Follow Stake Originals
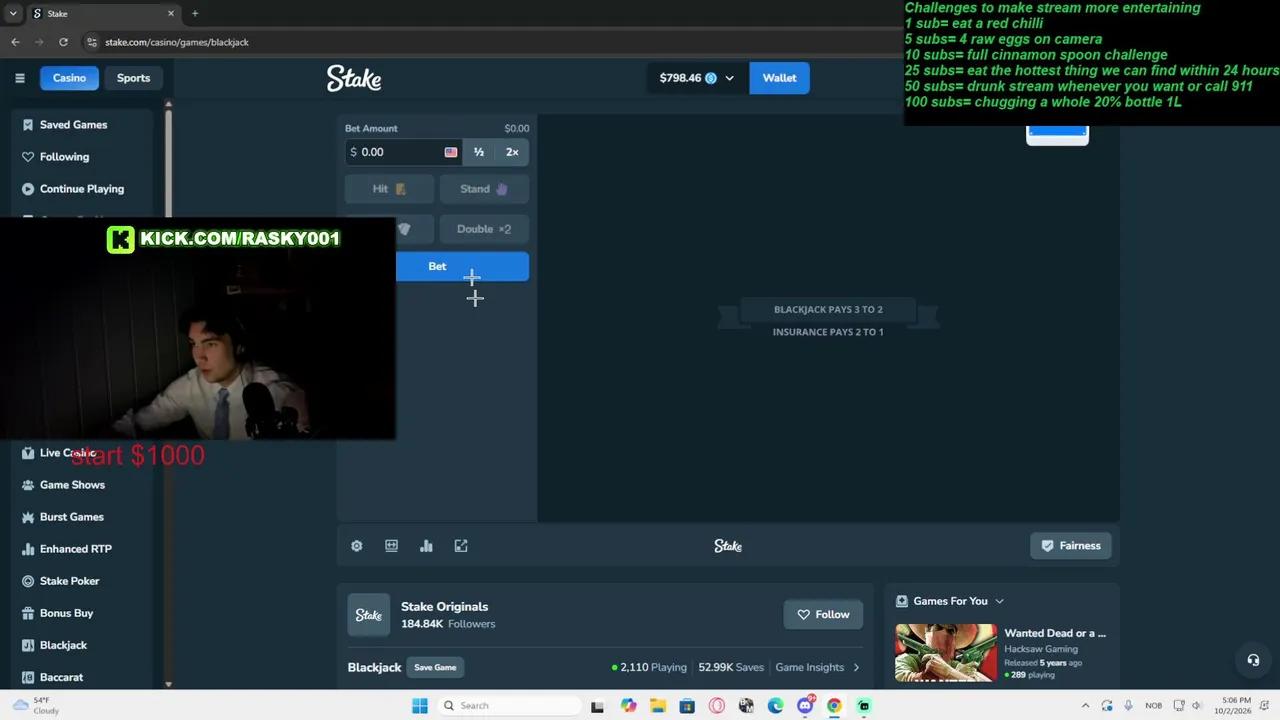The image size is (1280, 720). click(823, 615)
